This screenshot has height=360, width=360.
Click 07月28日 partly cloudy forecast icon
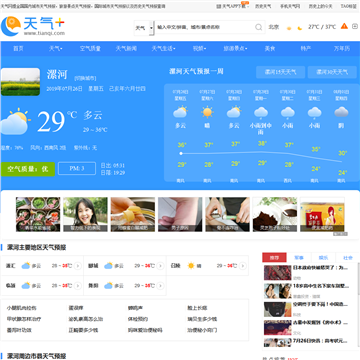234,112
